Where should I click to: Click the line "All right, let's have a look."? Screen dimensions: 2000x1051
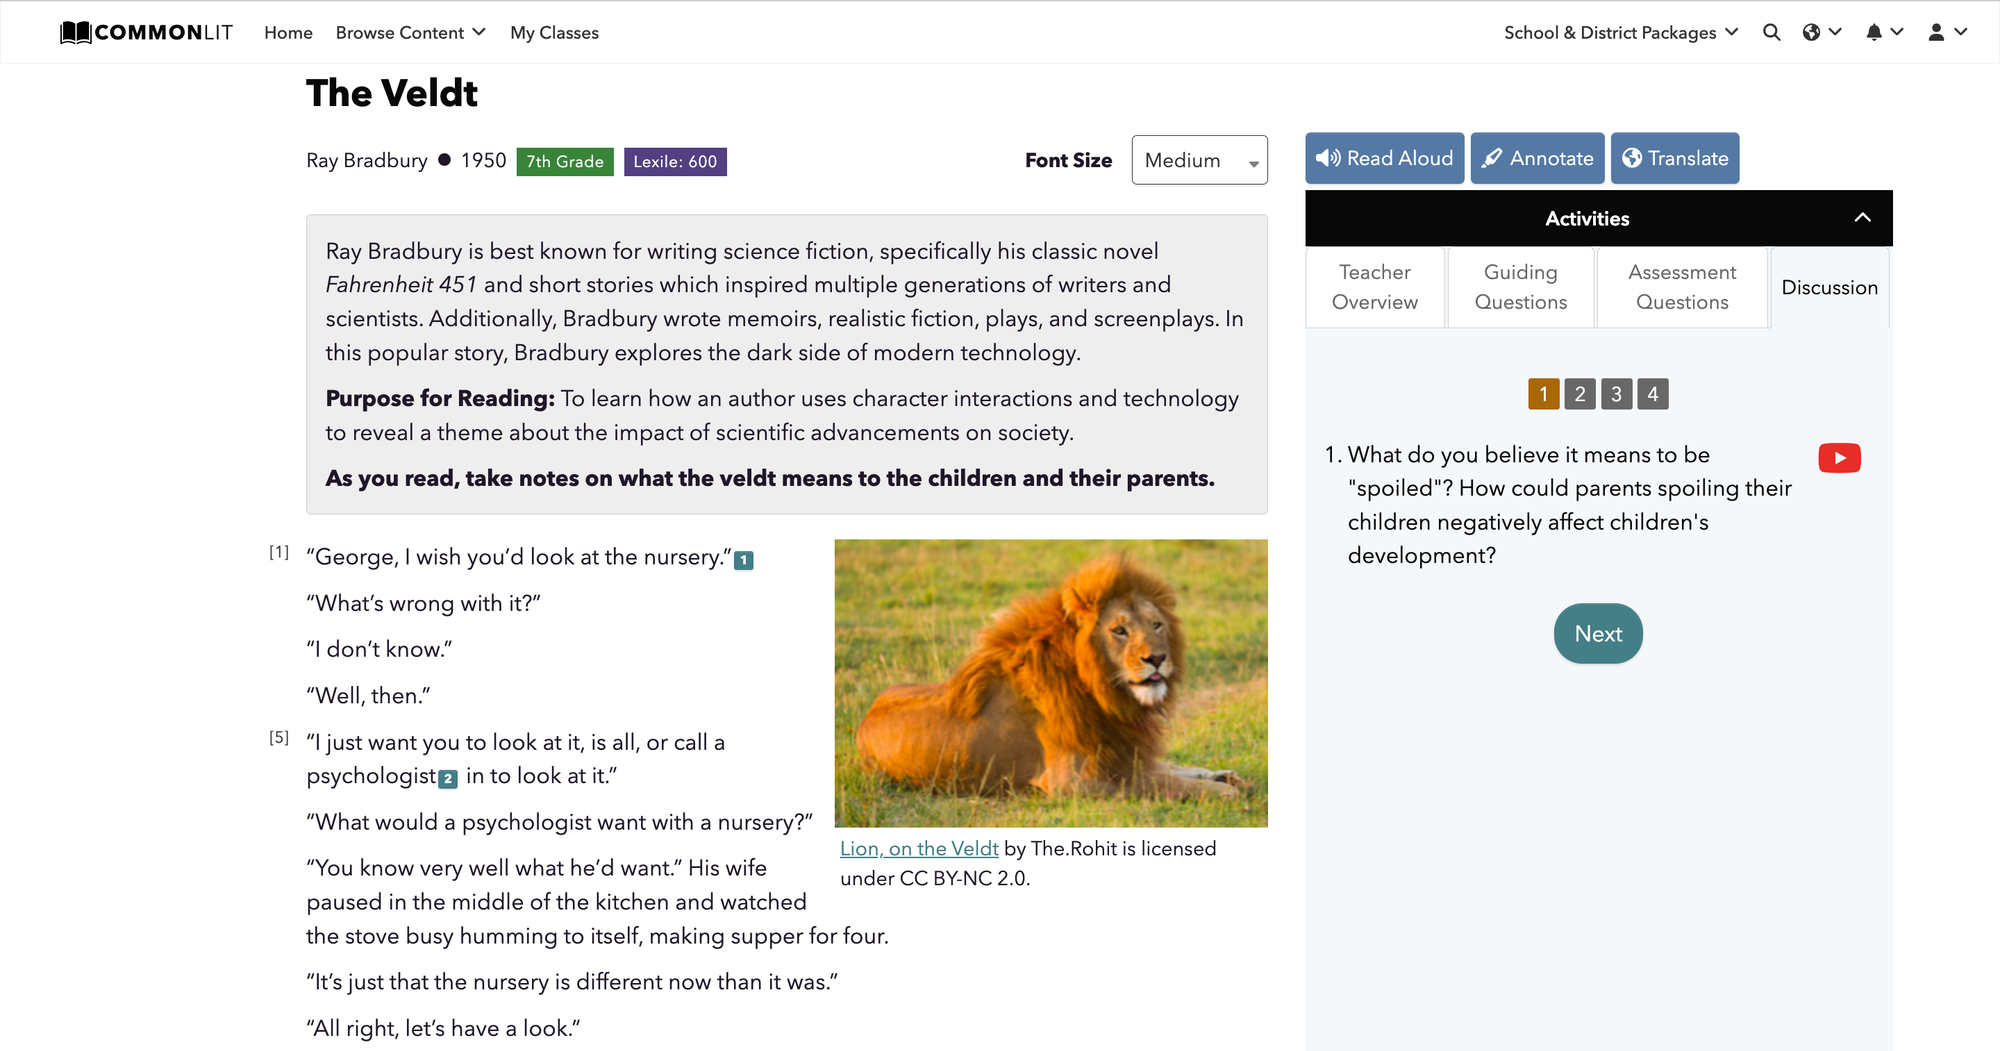[x=443, y=1028]
